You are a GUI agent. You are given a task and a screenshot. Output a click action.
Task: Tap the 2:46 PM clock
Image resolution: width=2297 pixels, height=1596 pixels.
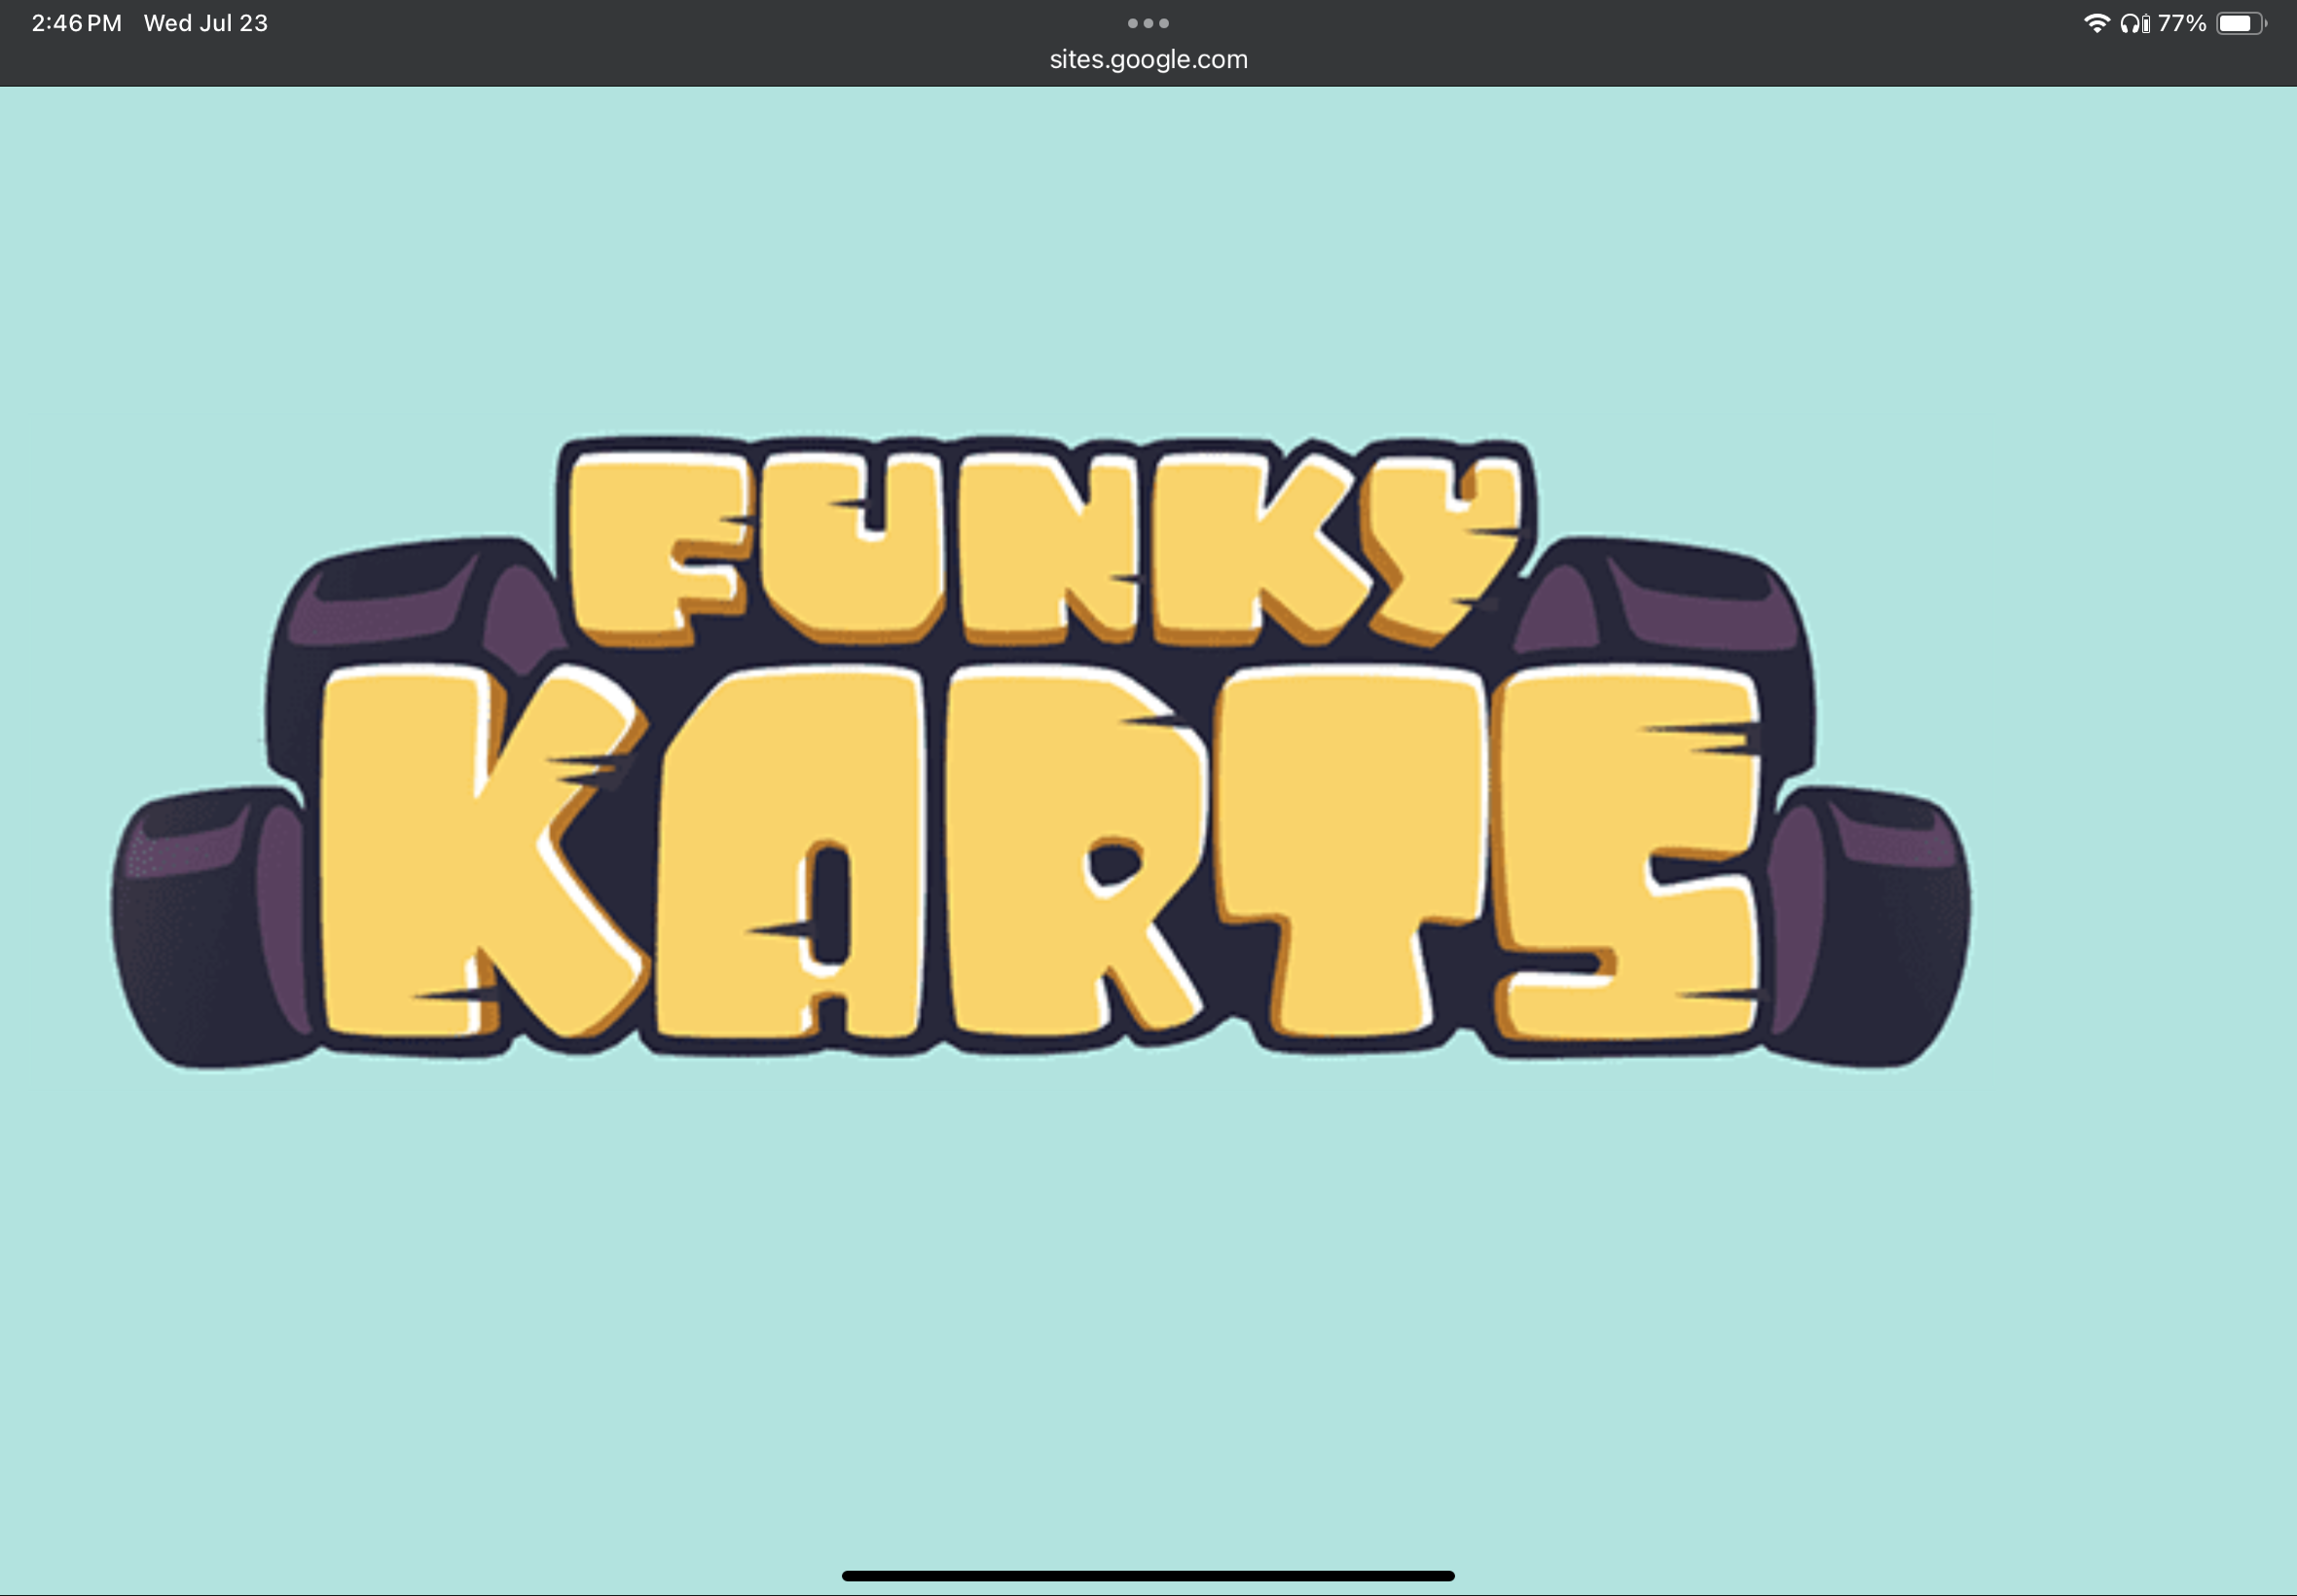(77, 23)
